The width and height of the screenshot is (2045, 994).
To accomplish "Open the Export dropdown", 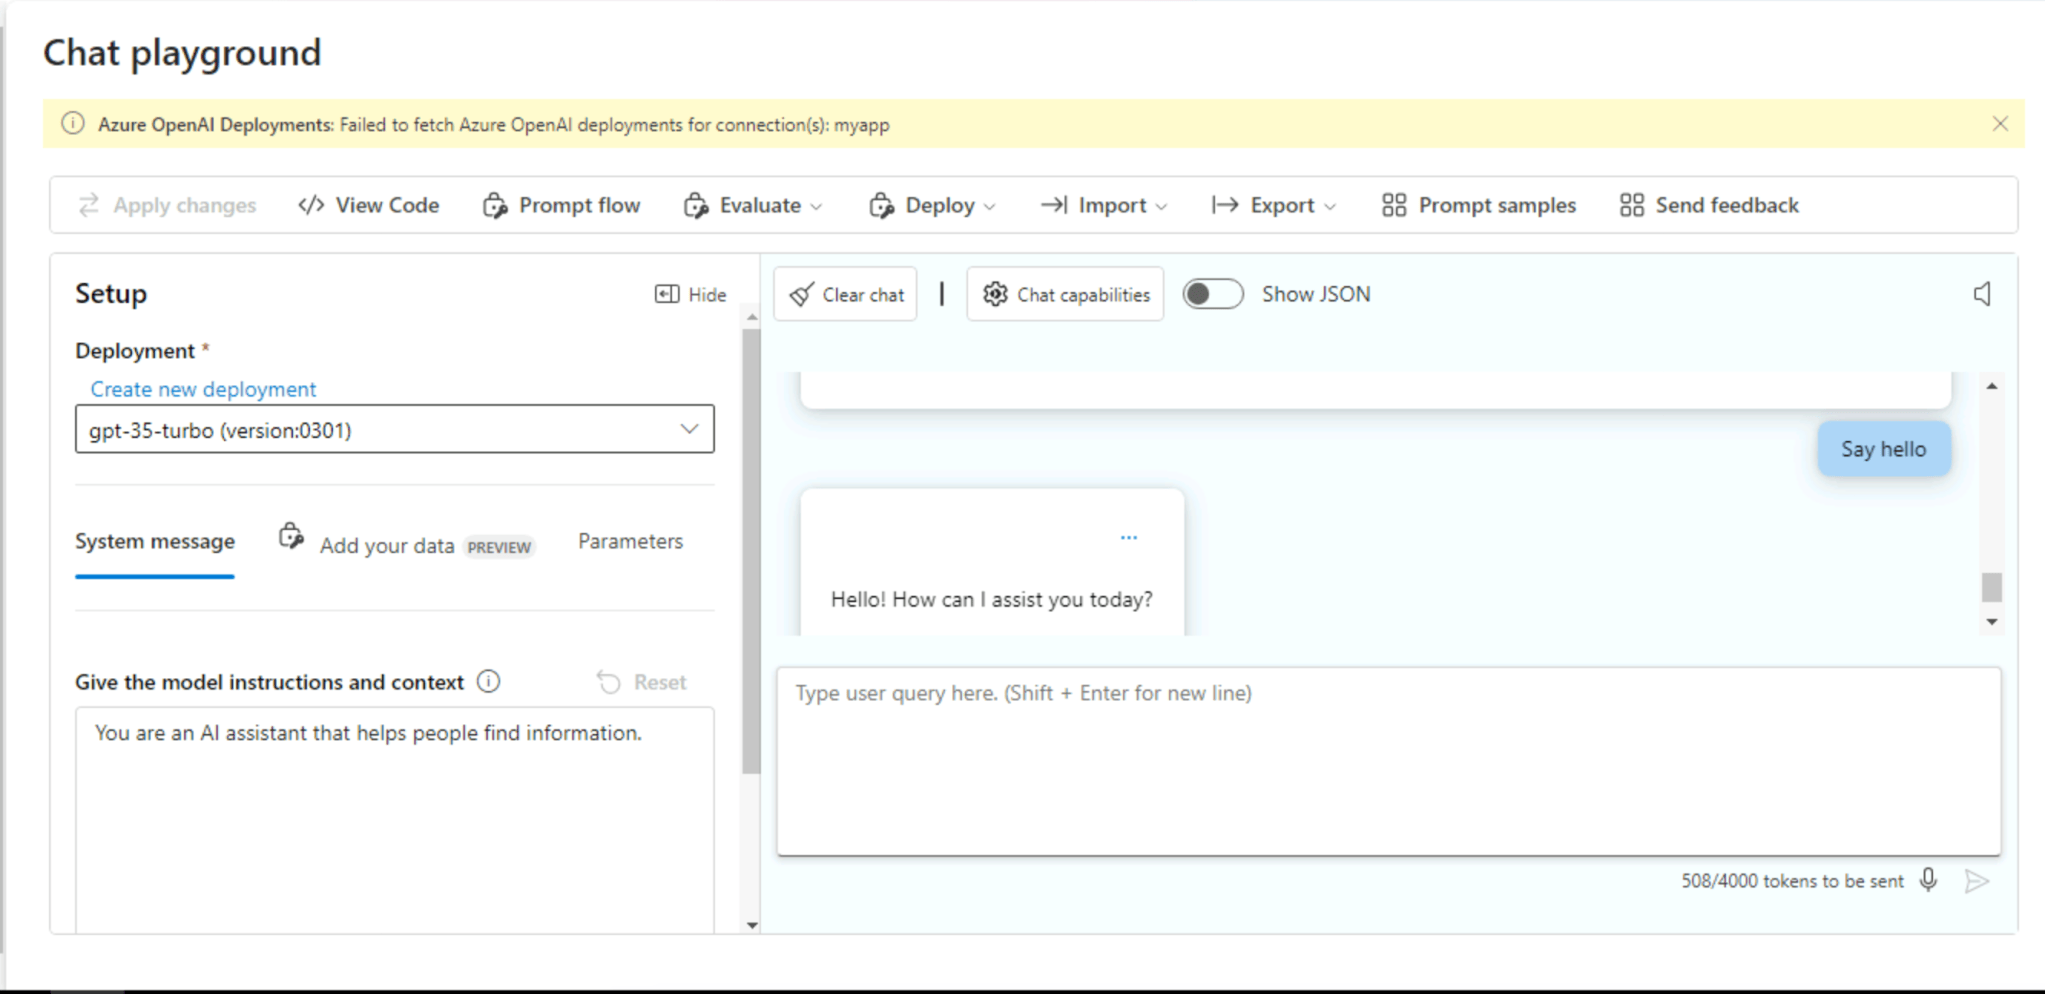I will (1273, 205).
